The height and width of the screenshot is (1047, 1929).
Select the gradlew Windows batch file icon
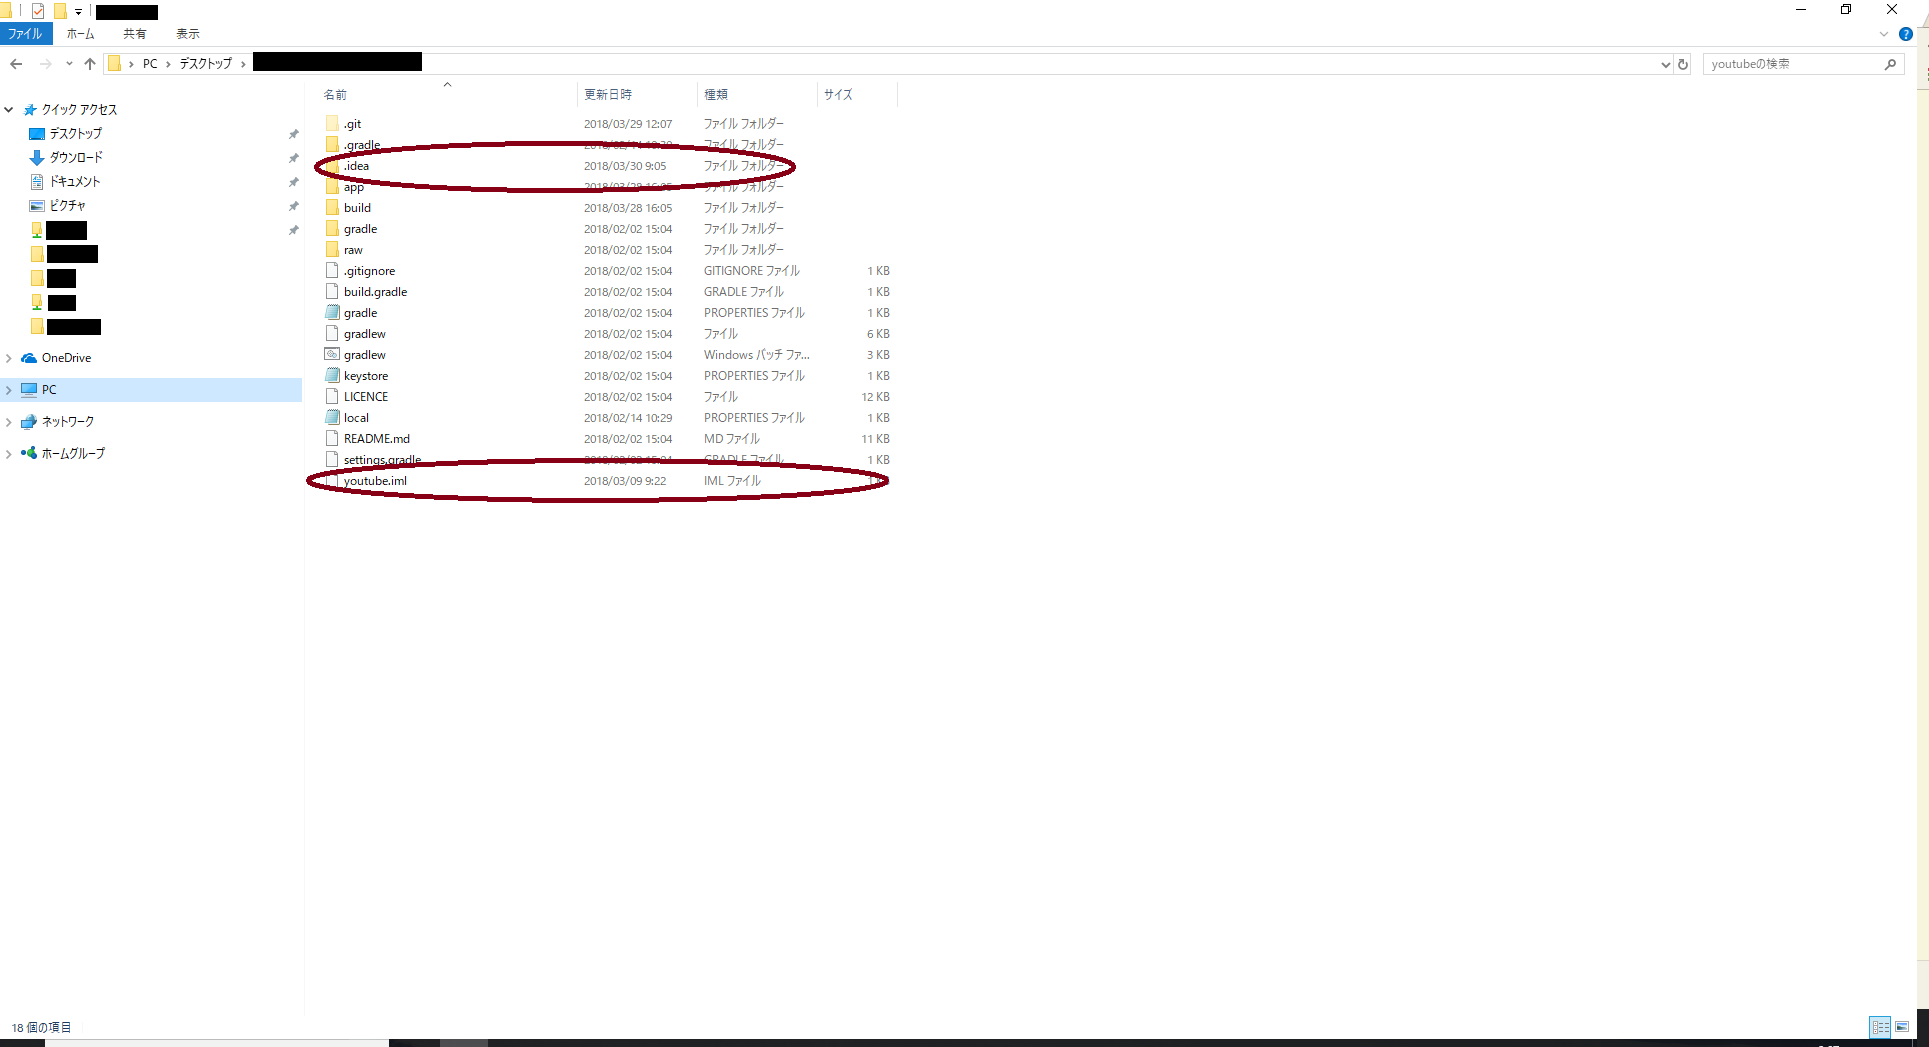[x=332, y=355]
